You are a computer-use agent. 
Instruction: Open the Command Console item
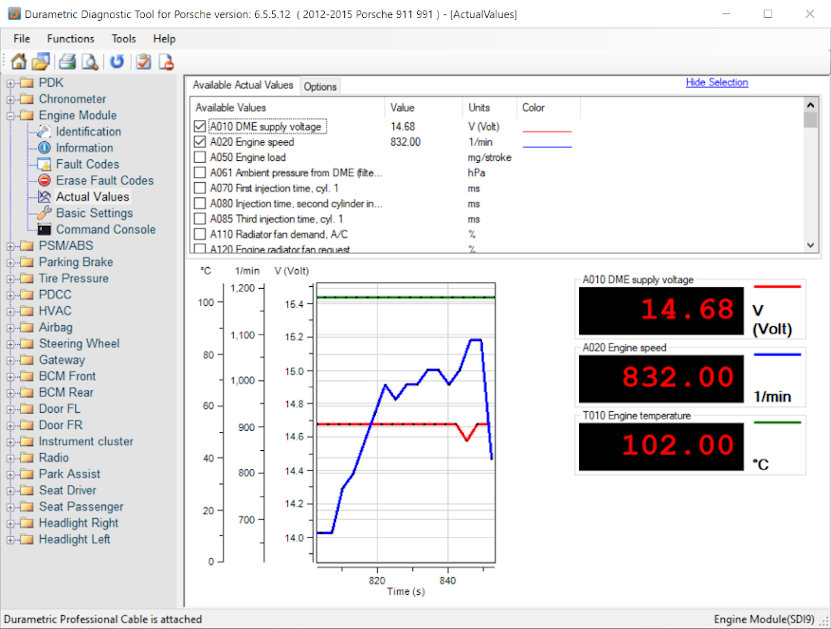[x=106, y=229]
